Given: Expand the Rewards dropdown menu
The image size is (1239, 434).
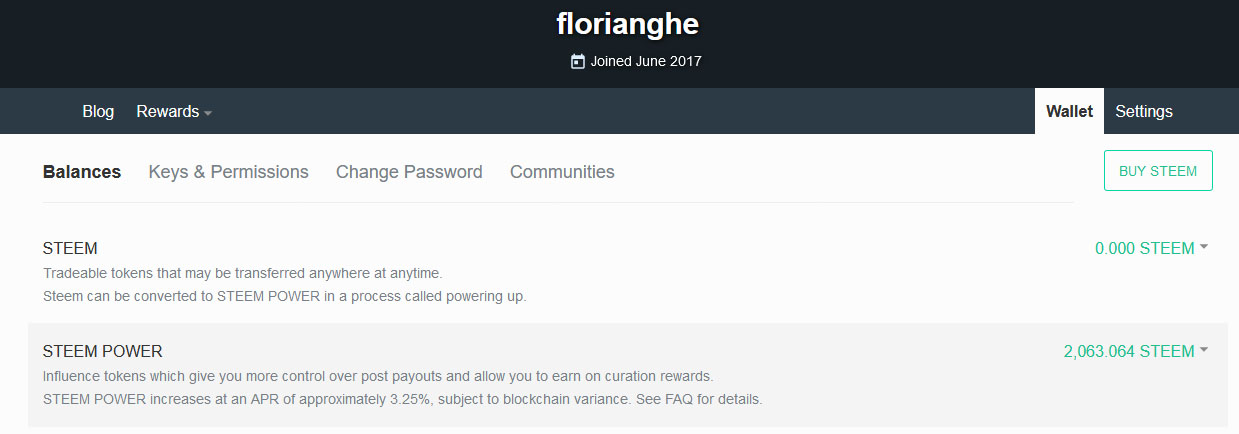Looking at the screenshot, I should click(x=174, y=112).
